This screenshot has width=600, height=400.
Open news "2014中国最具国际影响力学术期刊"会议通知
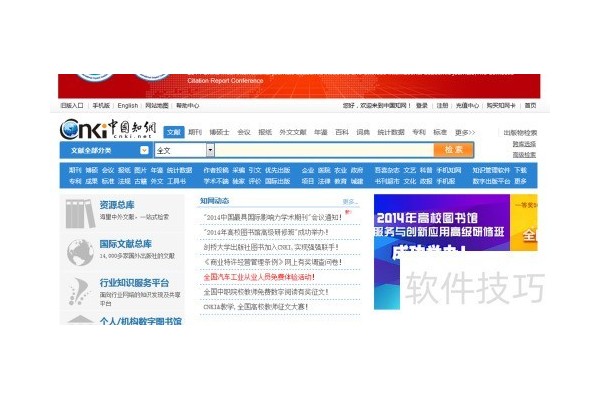point(272,217)
